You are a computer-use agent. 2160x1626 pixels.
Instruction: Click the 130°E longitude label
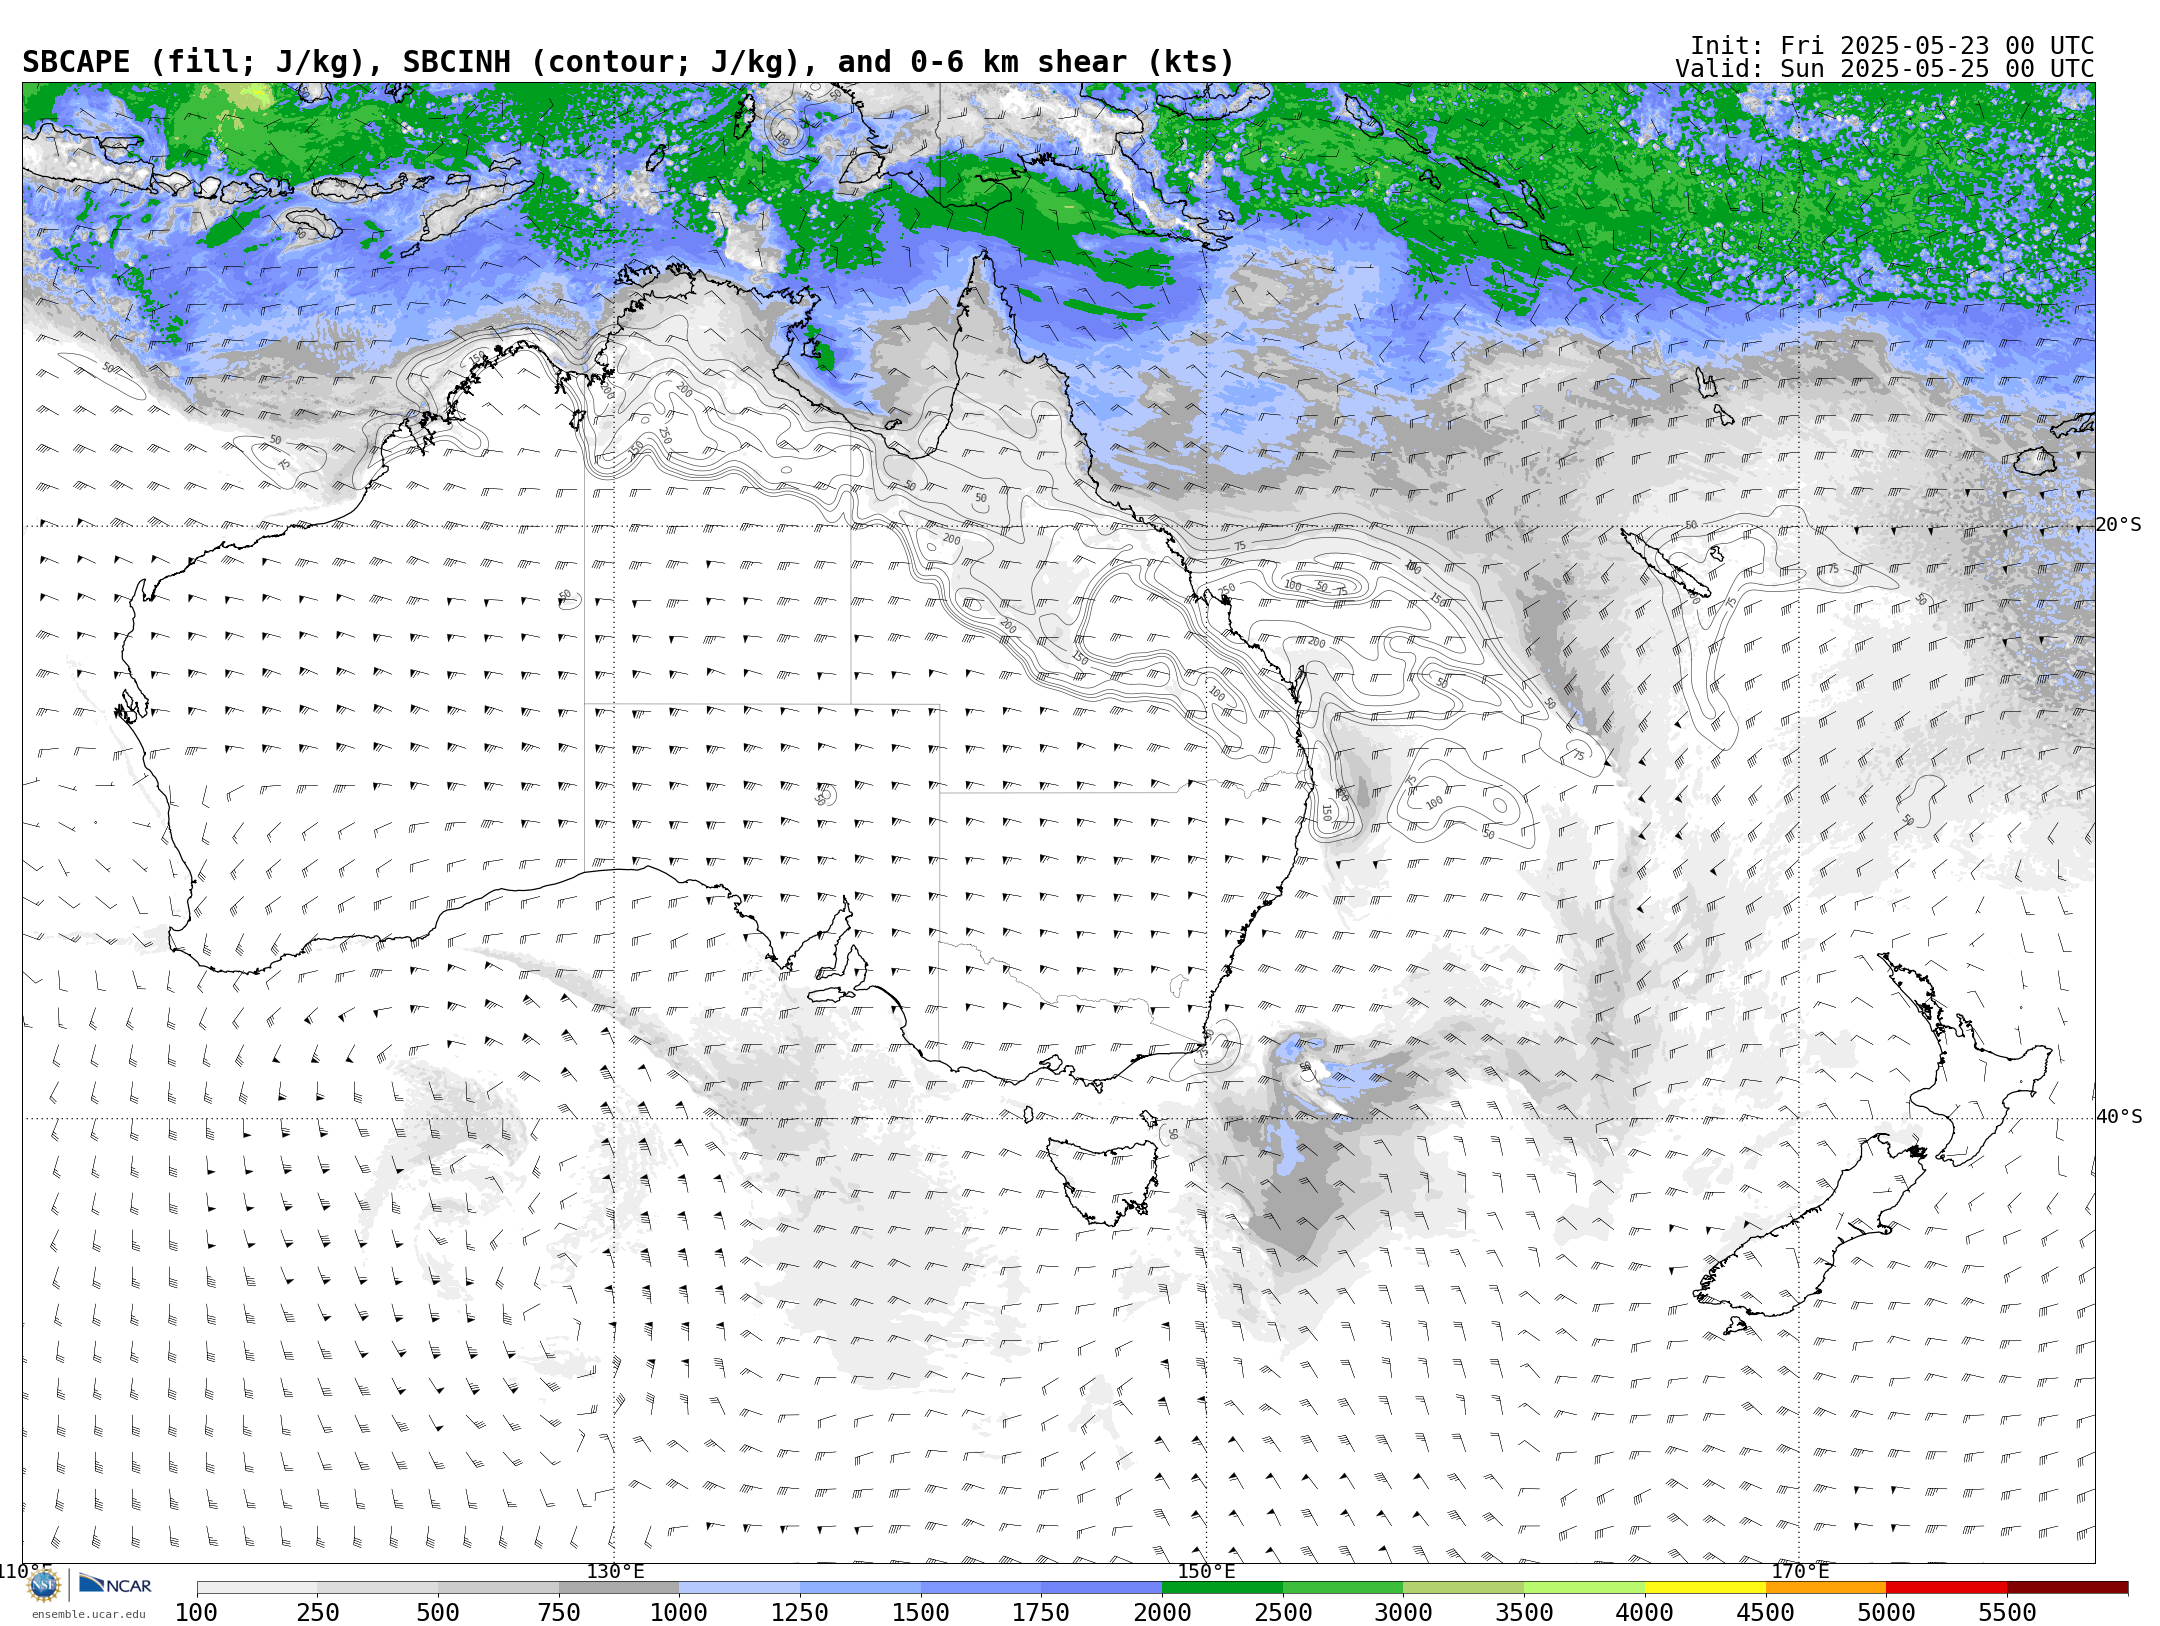pos(615,1572)
